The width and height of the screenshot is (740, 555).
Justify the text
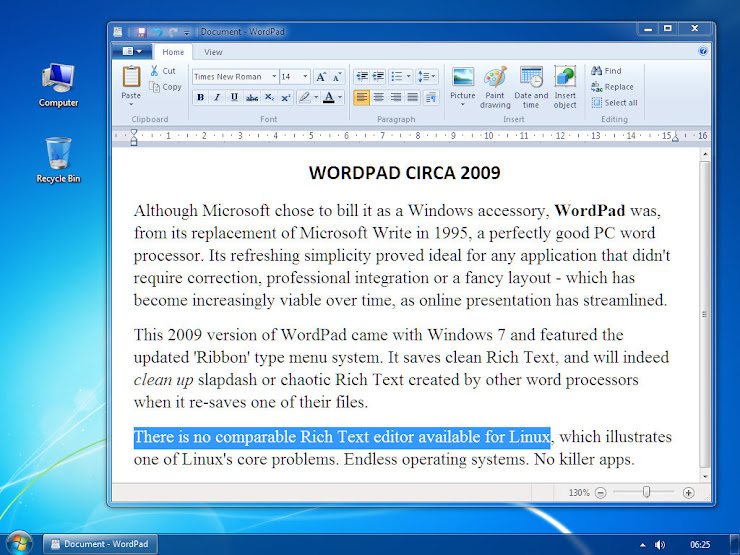[x=412, y=97]
